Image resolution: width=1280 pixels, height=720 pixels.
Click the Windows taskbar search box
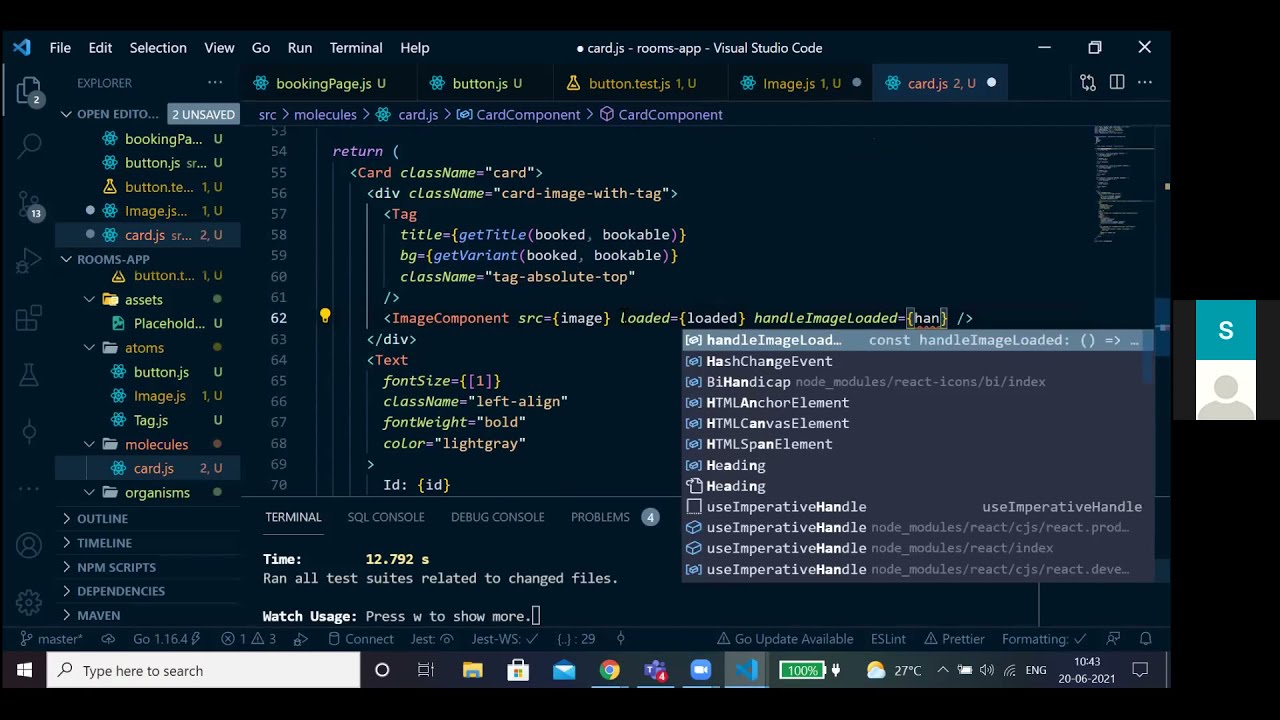[x=204, y=670]
